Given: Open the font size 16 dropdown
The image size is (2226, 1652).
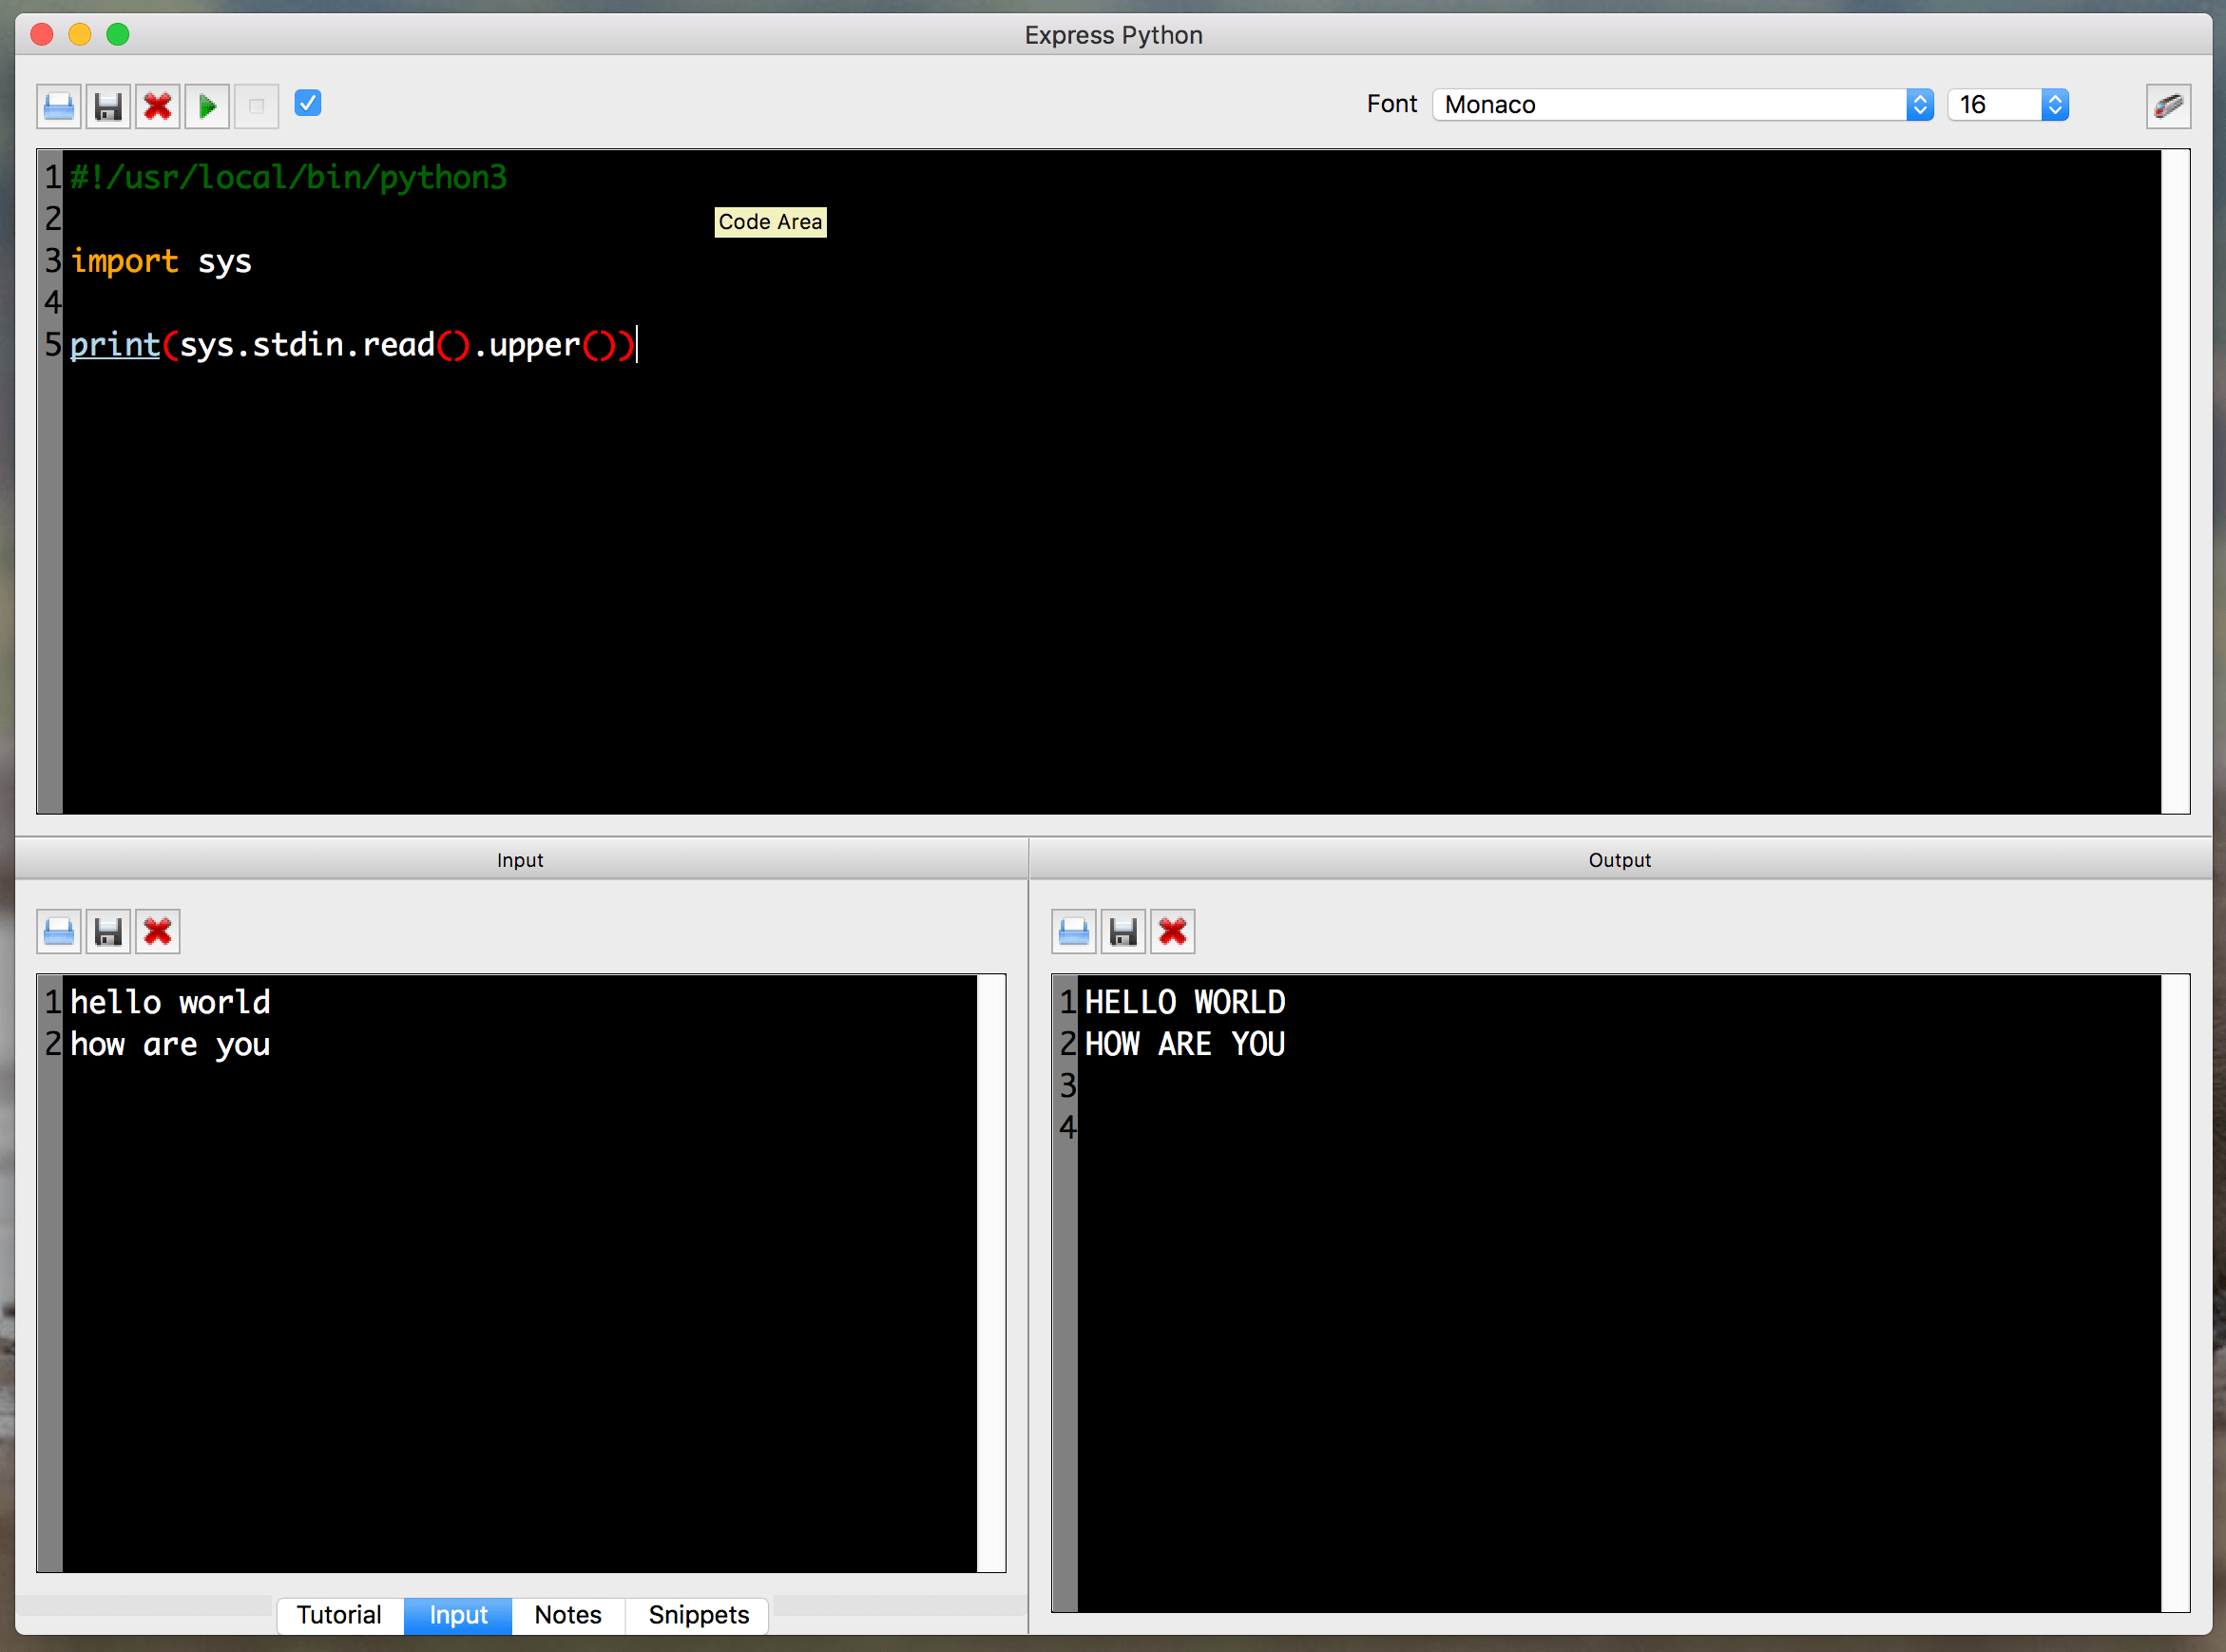Looking at the screenshot, I should click(x=2007, y=104).
